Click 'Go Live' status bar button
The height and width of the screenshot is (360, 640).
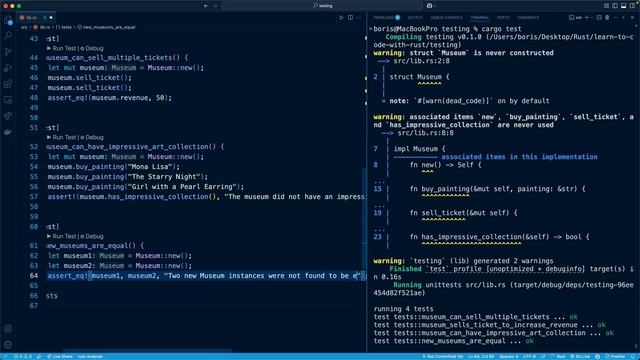point(580,356)
